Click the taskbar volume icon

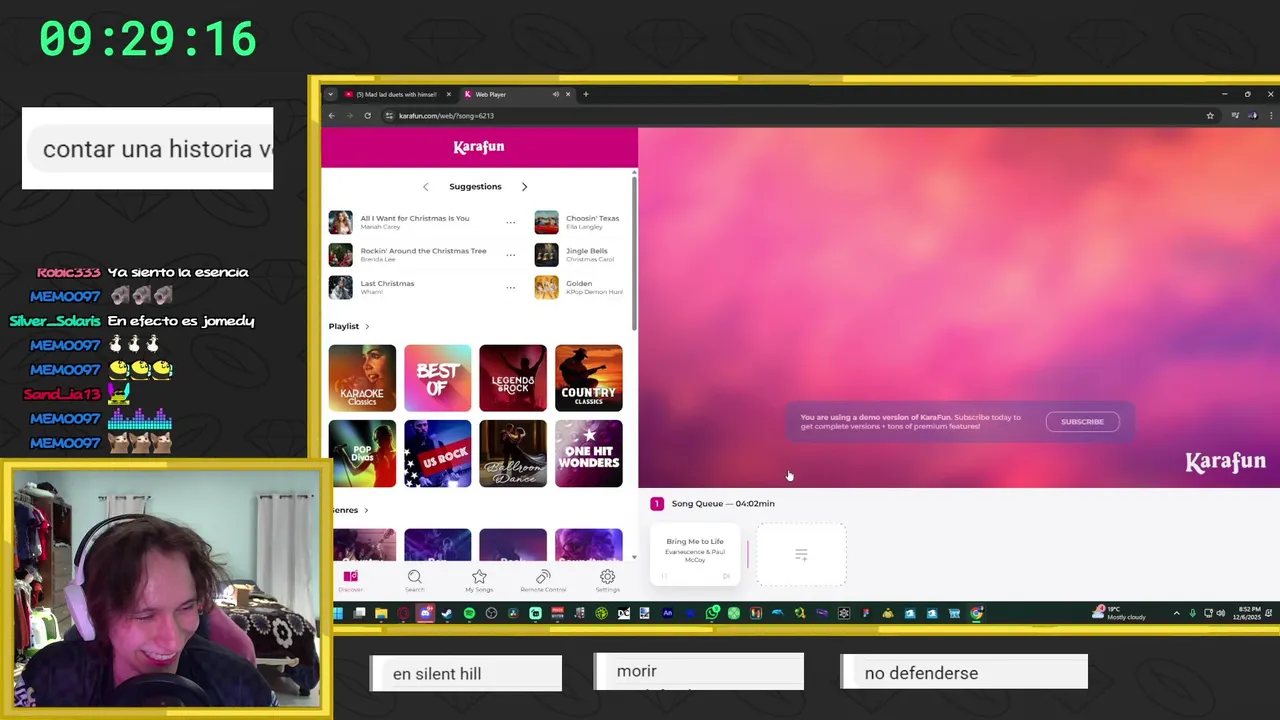click(1221, 613)
